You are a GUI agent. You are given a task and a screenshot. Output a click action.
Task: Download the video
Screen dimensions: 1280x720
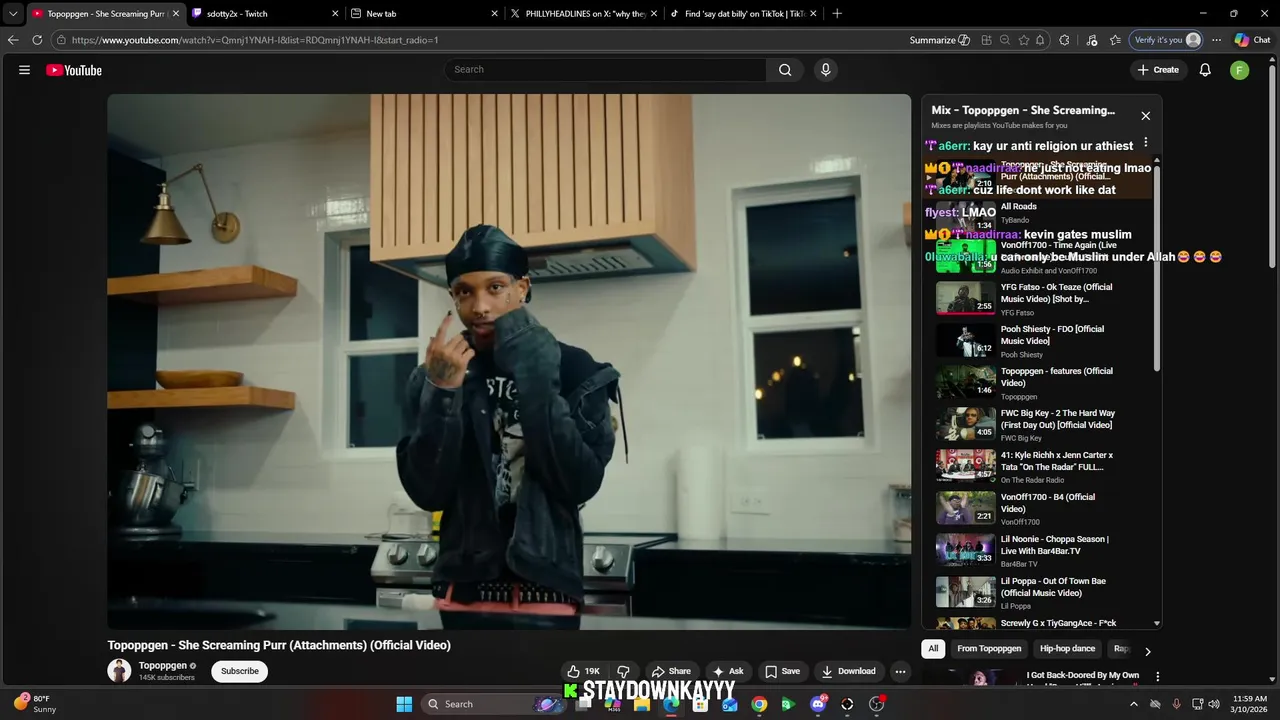[848, 671]
